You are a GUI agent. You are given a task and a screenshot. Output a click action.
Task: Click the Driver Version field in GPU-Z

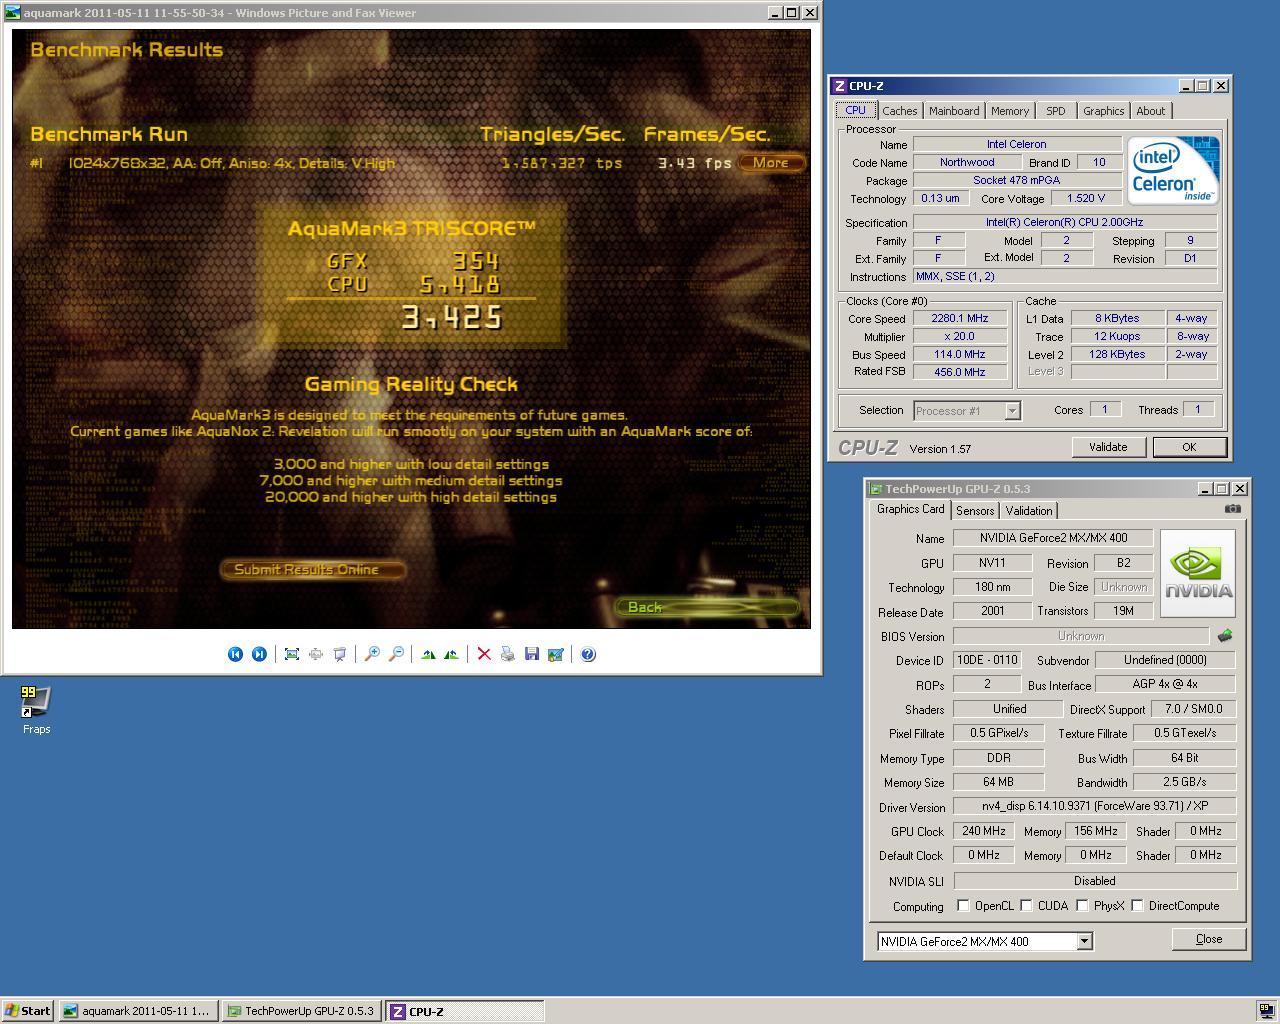(x=1094, y=806)
